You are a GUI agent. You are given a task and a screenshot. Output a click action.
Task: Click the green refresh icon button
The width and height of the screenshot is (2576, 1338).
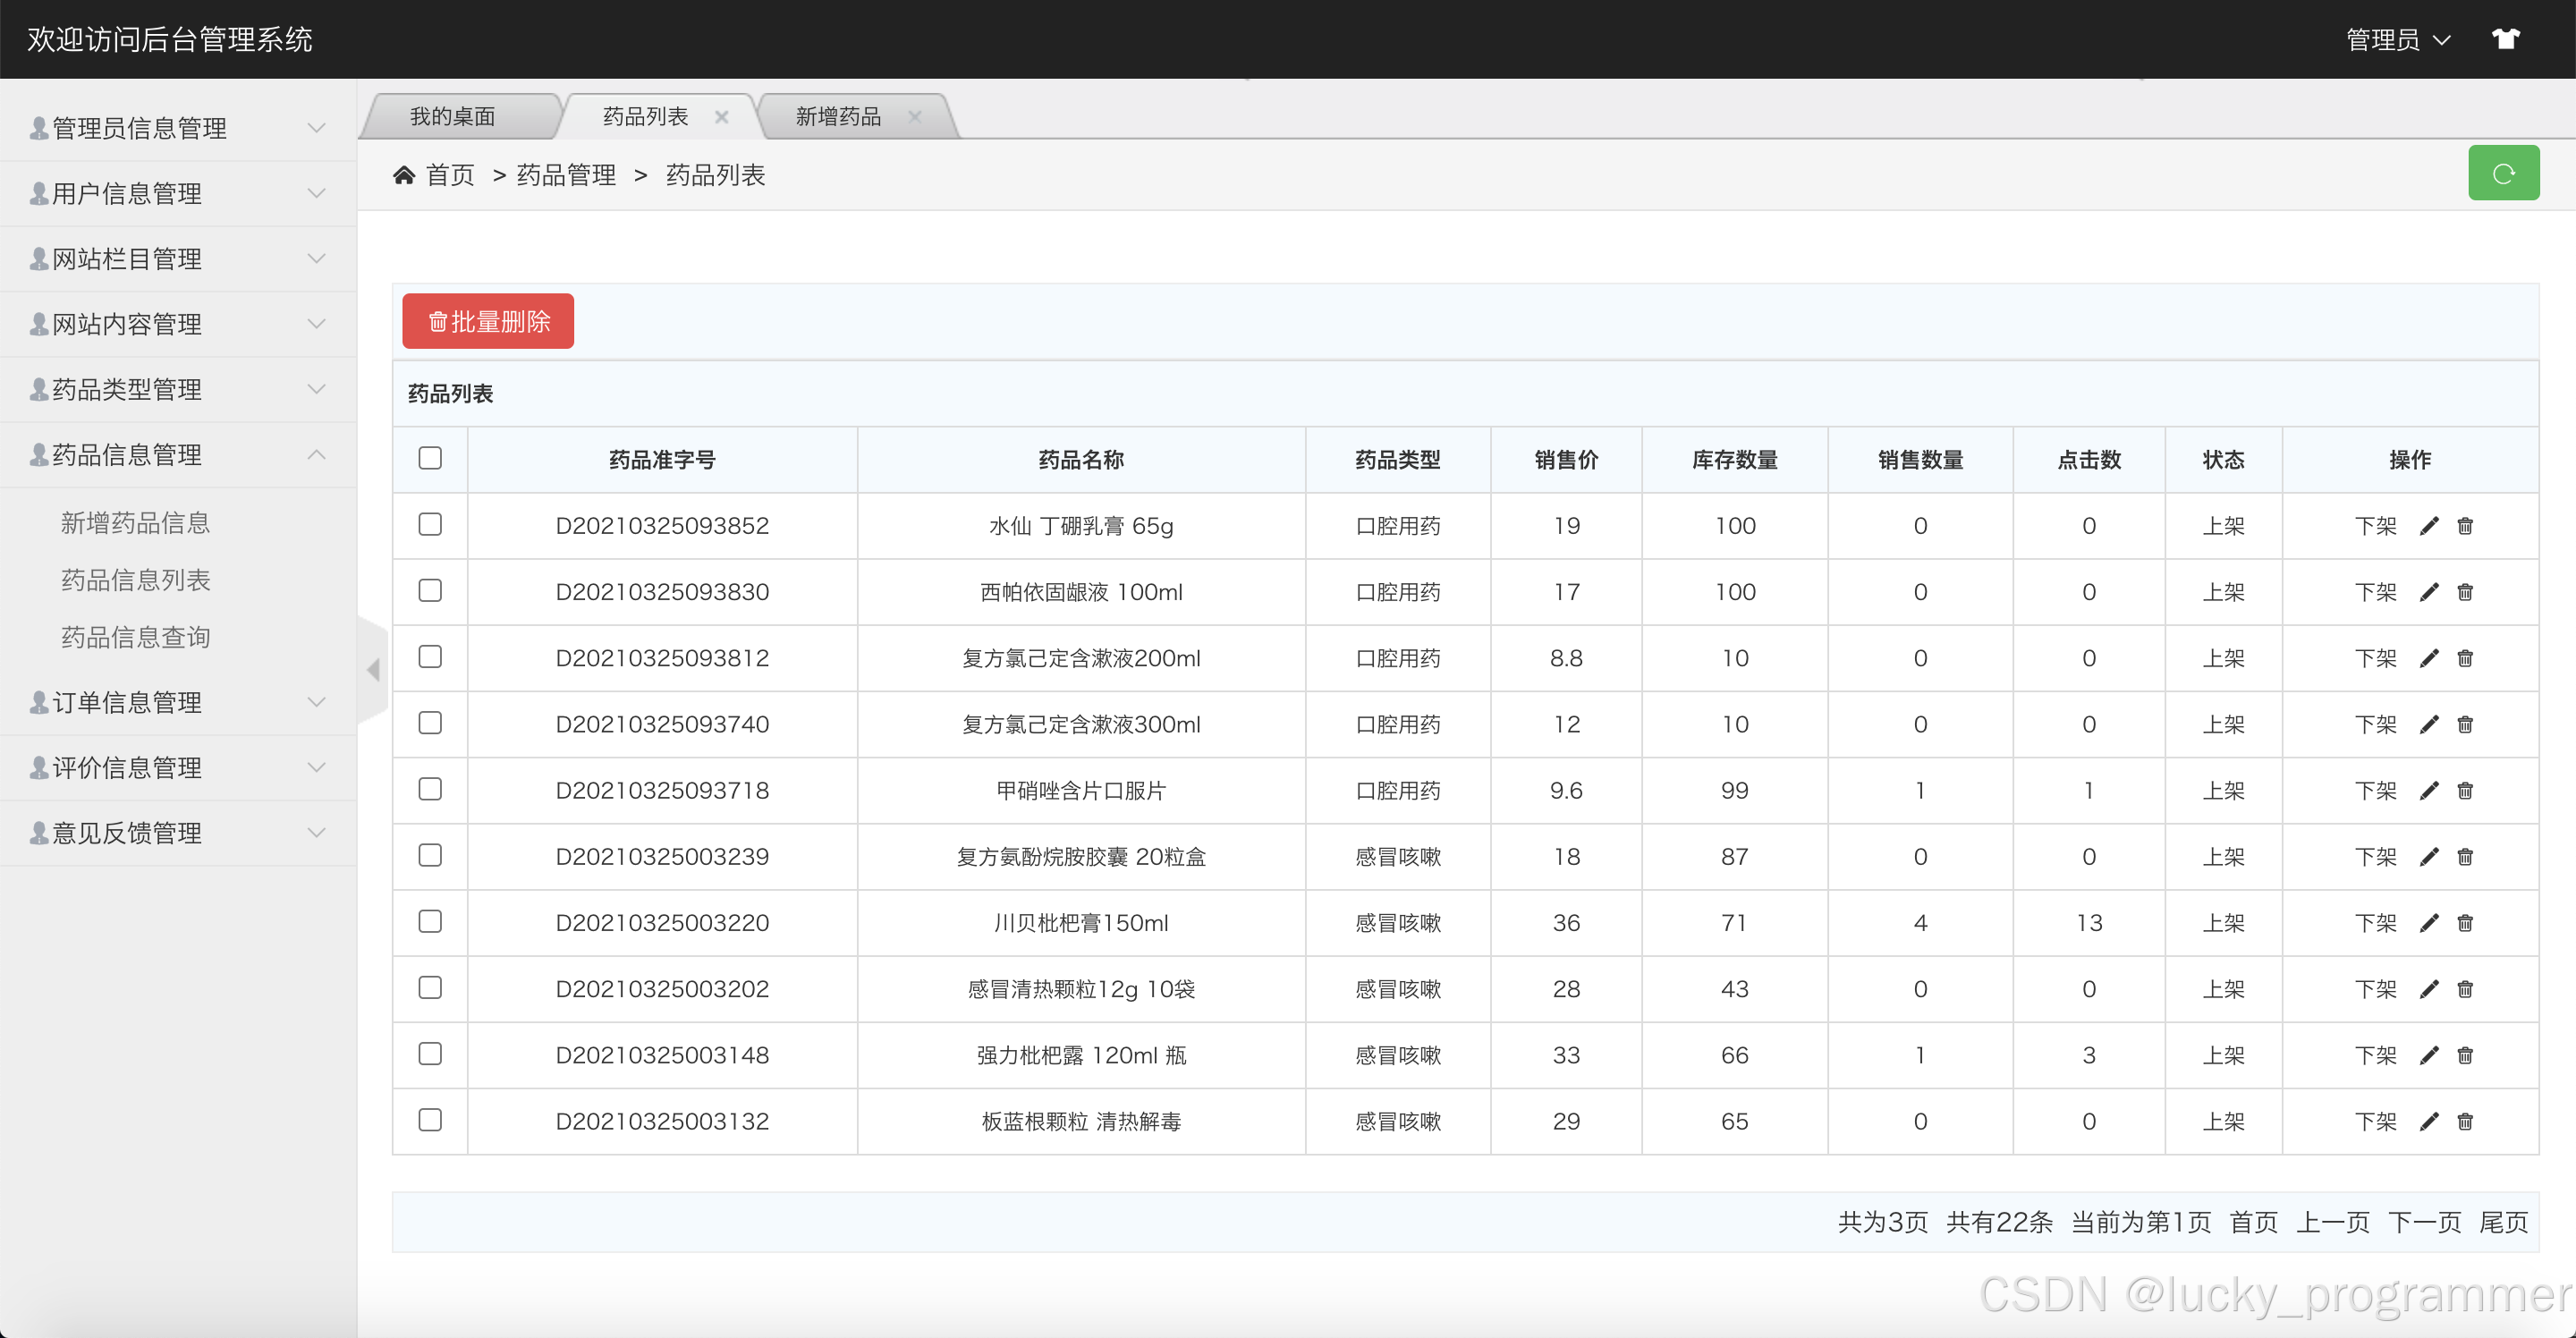[2503, 173]
